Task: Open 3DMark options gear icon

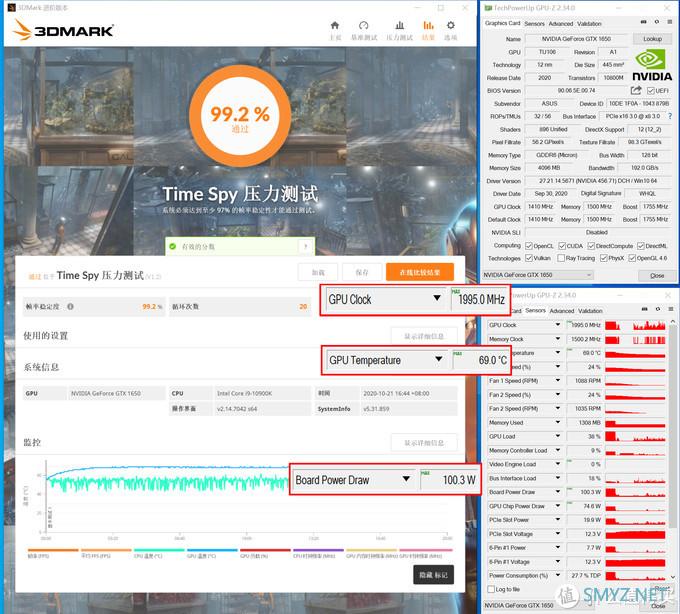Action: 451,26
